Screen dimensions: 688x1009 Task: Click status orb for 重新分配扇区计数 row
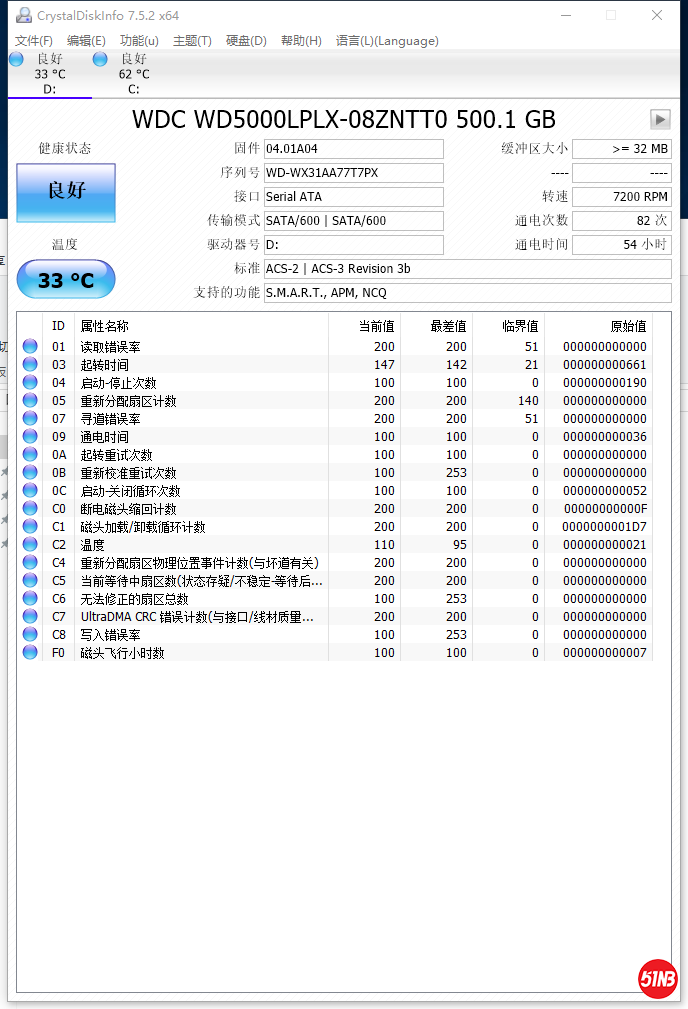[30, 401]
